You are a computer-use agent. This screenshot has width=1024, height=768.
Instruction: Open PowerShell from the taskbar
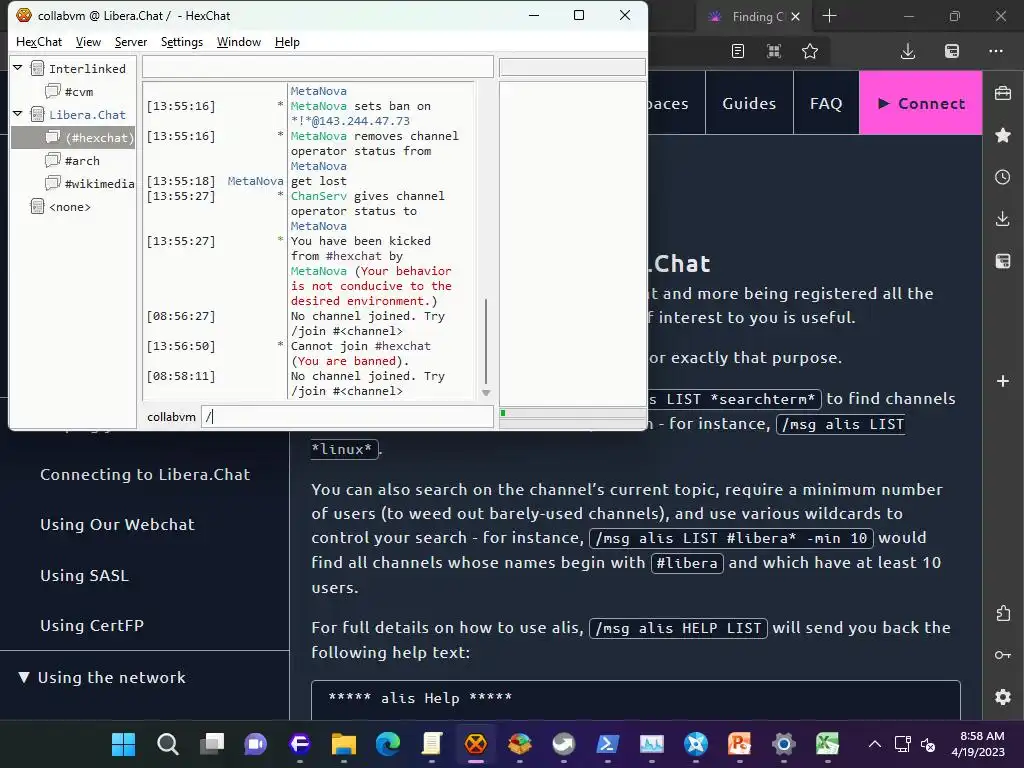607,744
